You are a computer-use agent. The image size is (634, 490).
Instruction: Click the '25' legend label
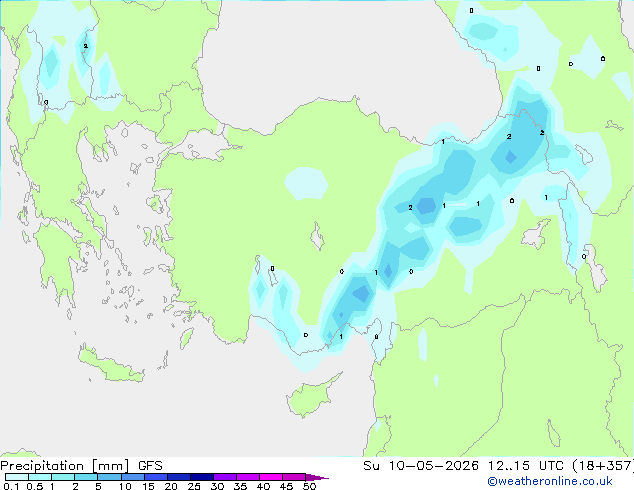(x=194, y=486)
